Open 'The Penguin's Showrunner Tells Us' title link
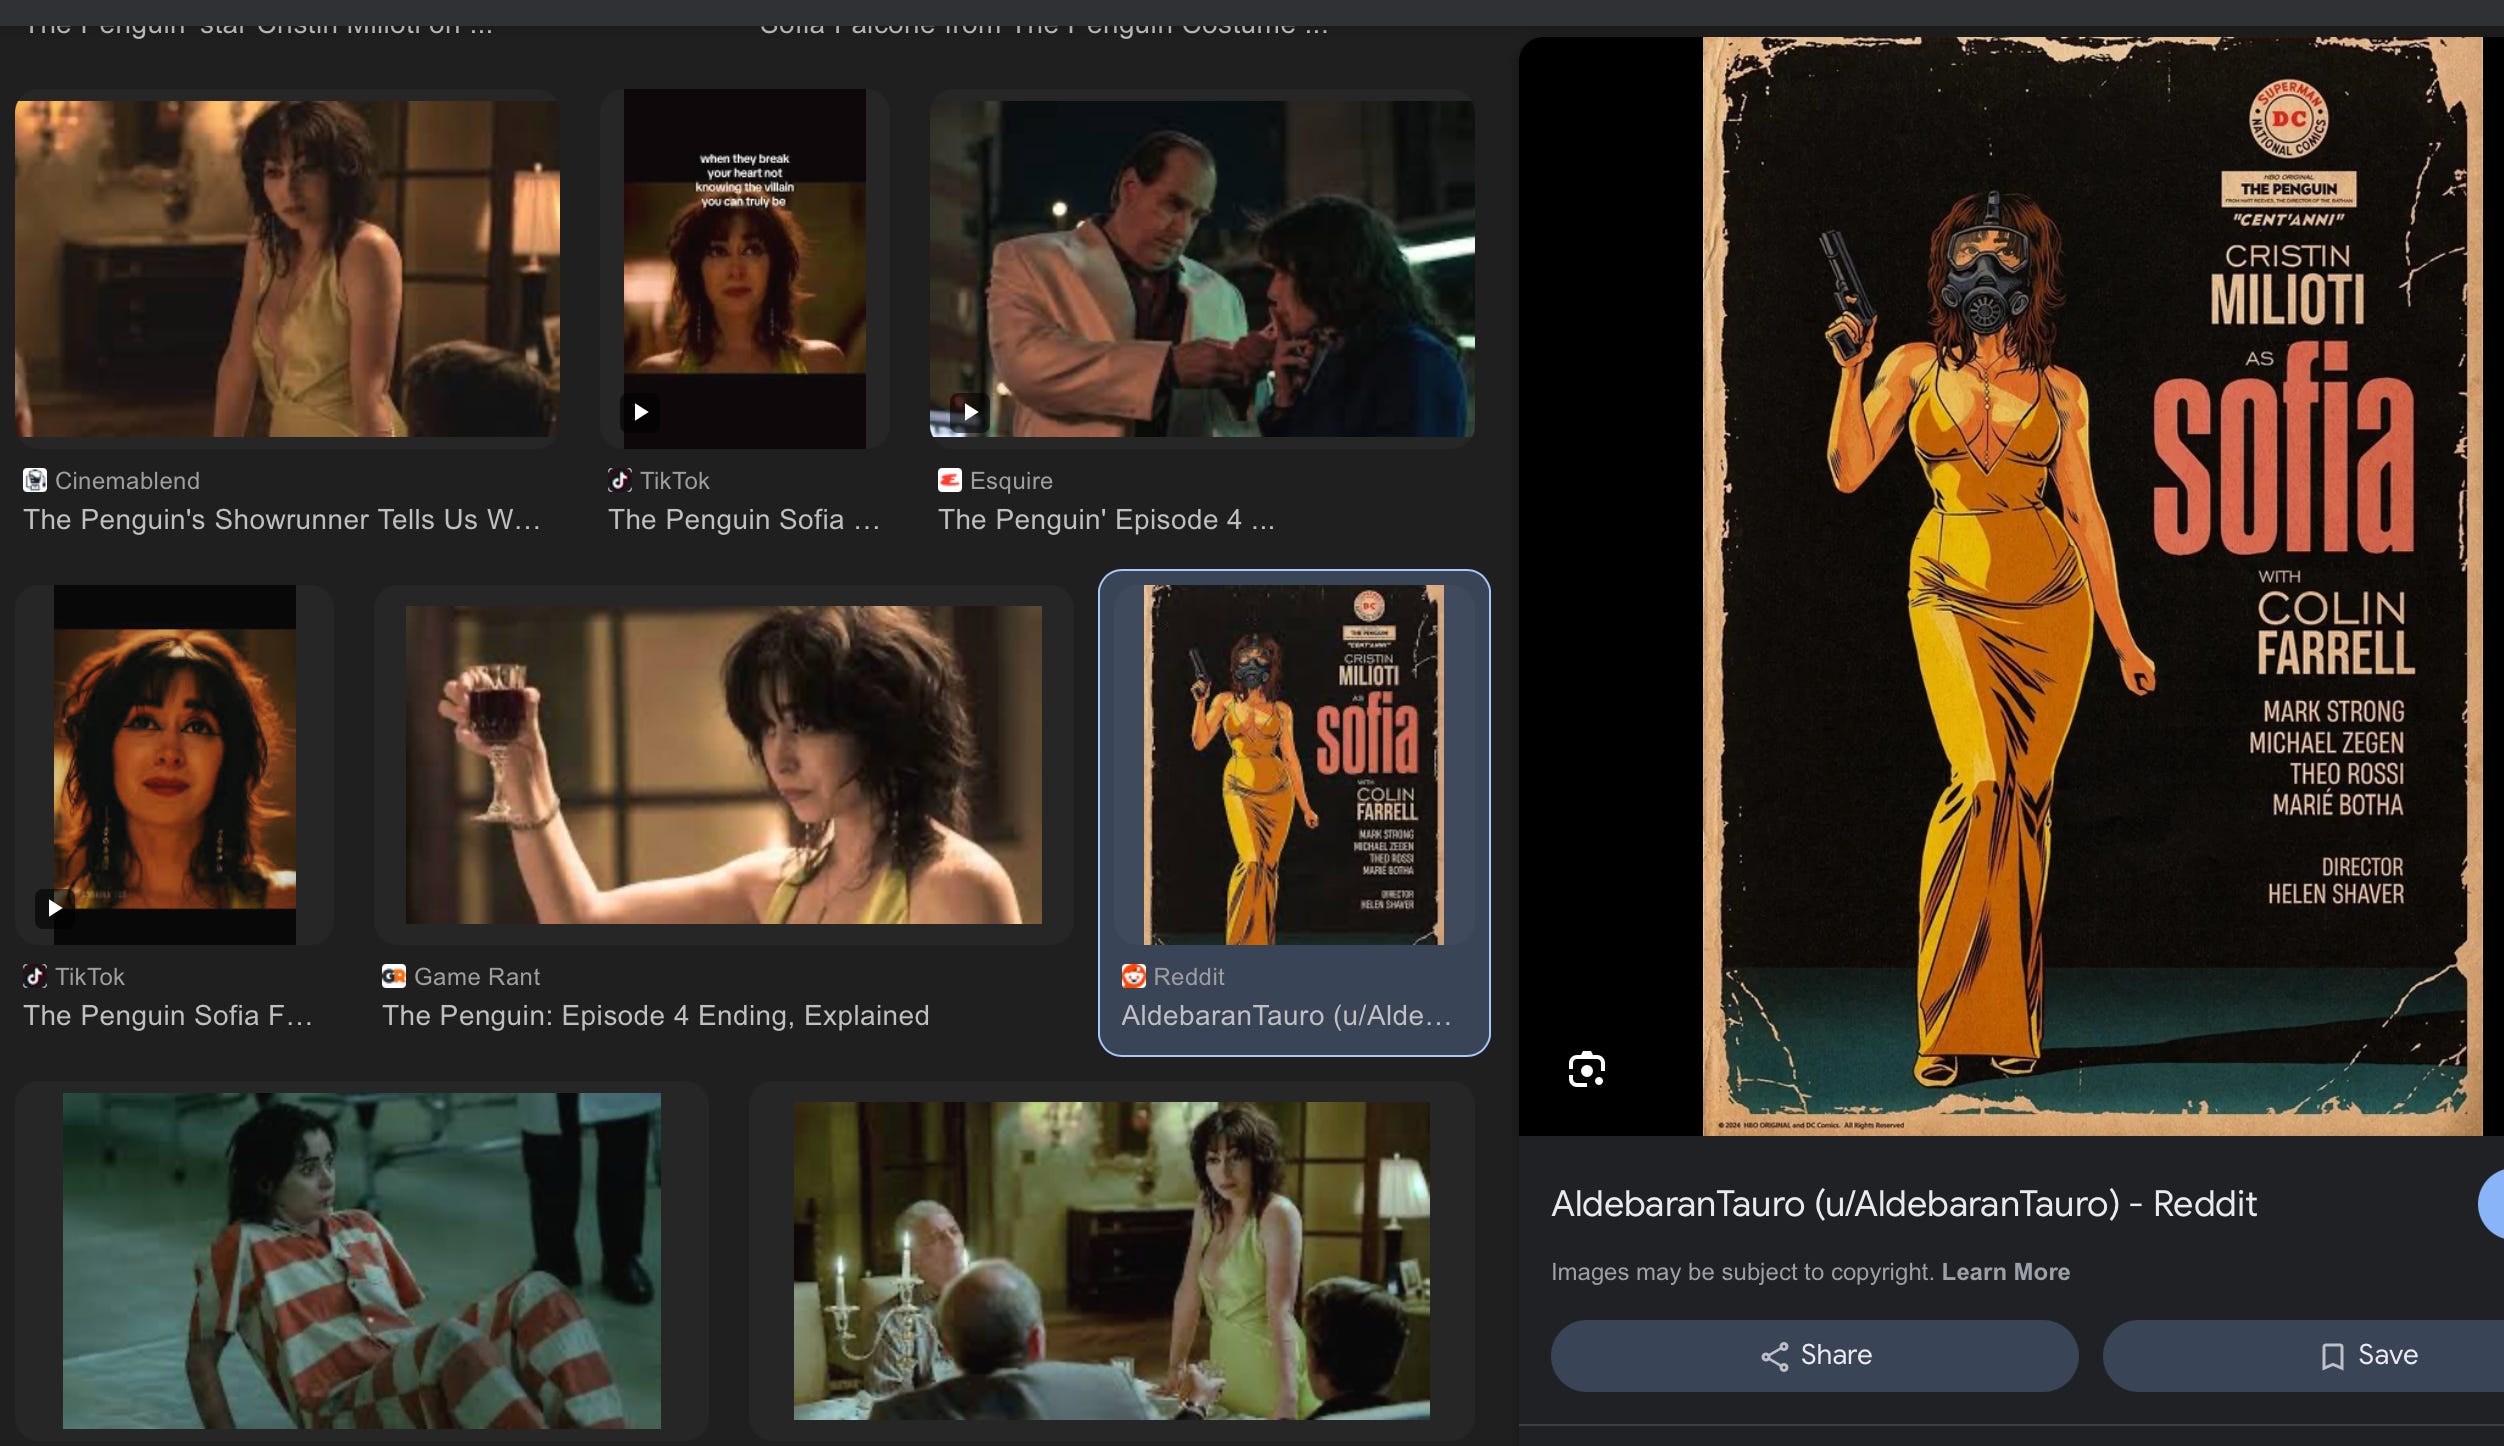The height and width of the screenshot is (1446, 2504). (x=281, y=519)
